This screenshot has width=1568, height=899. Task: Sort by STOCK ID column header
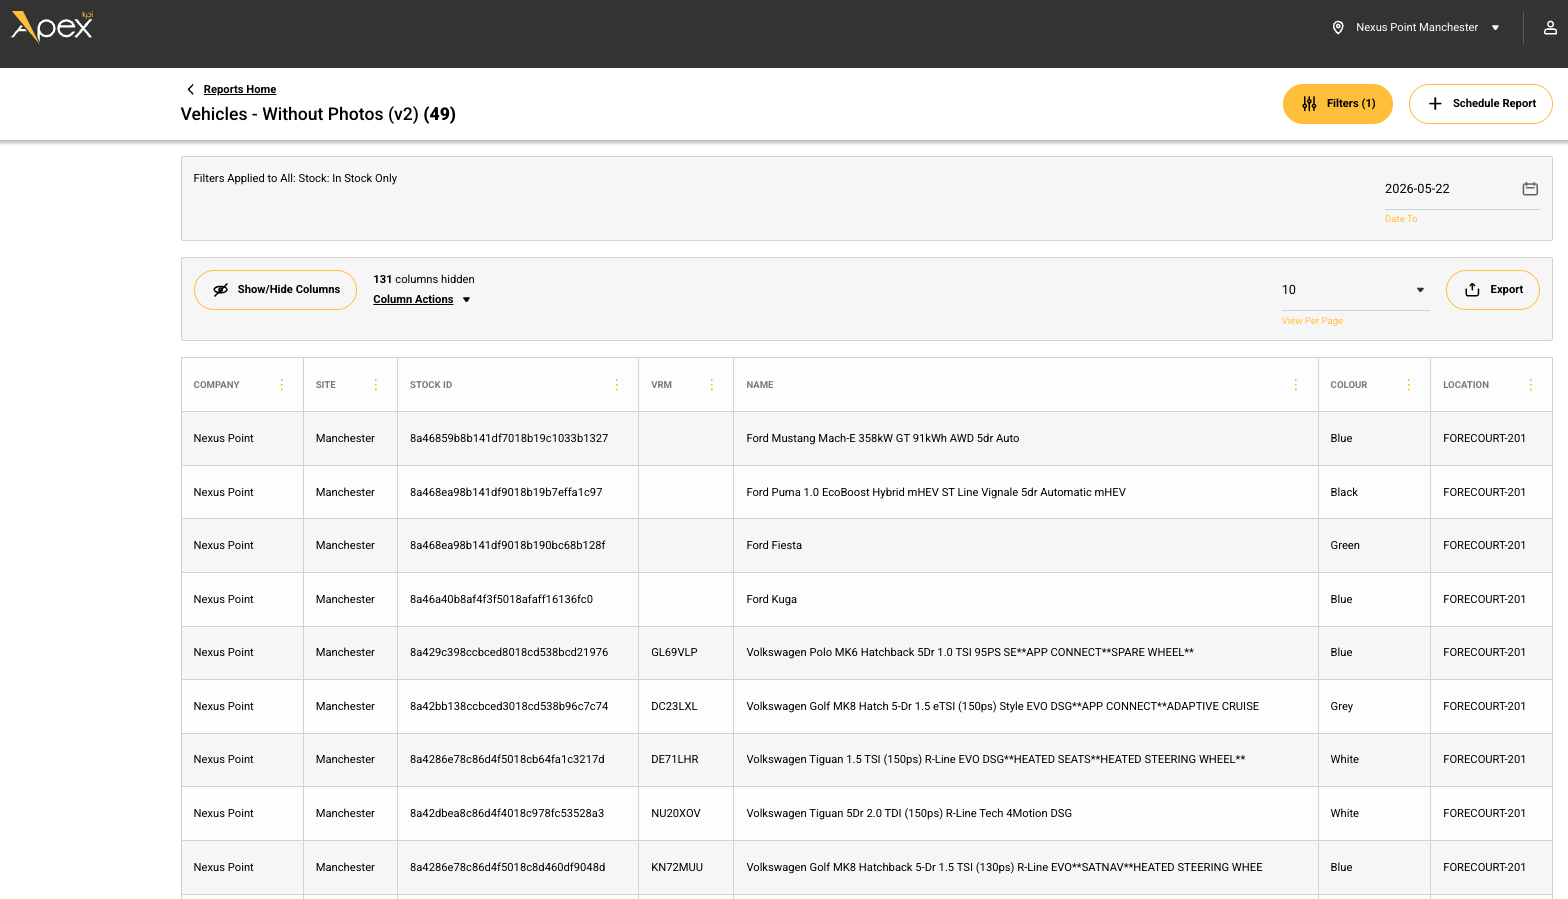(x=431, y=385)
